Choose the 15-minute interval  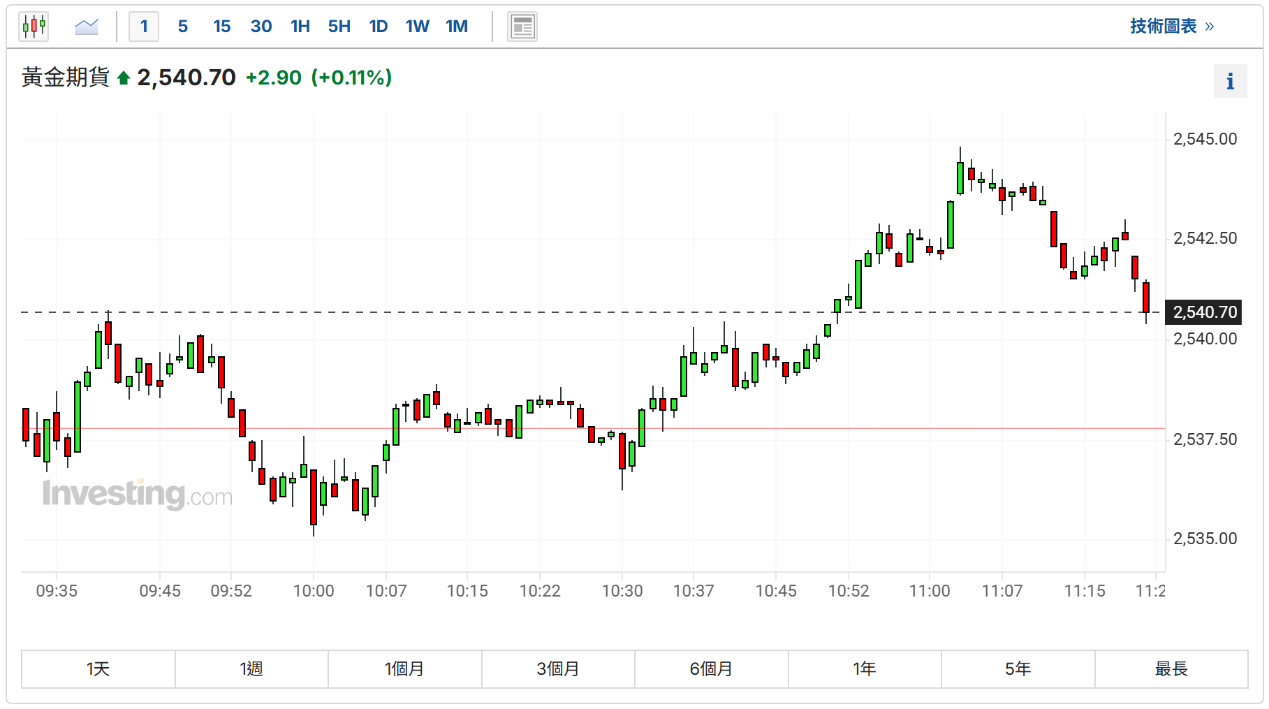[x=222, y=26]
